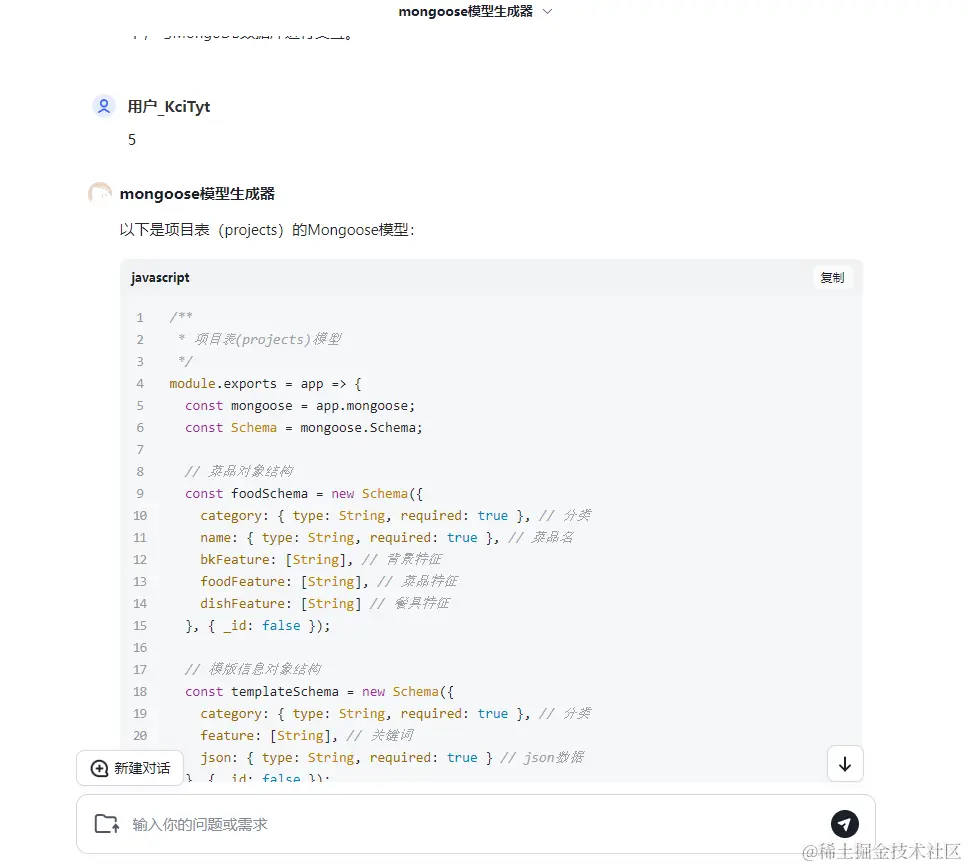Click code line const templateSchema = new Schema({
The width and height of the screenshot is (968, 868).
tap(319, 692)
